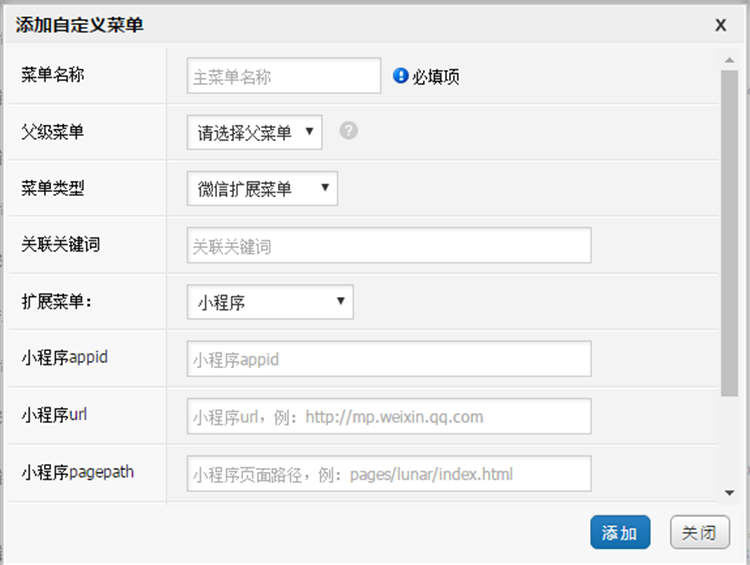750x565 pixels.
Task: Focus the 小程序pagepath input field
Action: click(x=389, y=473)
